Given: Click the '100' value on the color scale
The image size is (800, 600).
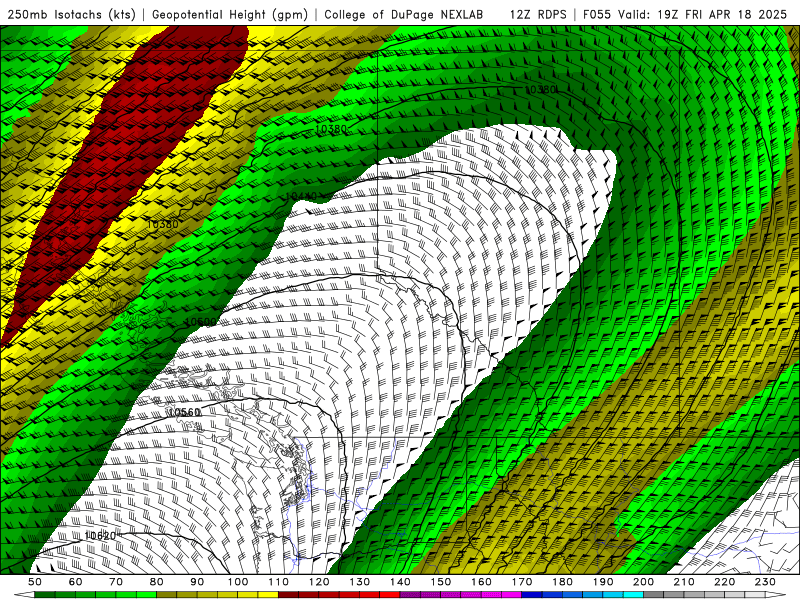Looking at the screenshot, I should pyautogui.click(x=238, y=582).
